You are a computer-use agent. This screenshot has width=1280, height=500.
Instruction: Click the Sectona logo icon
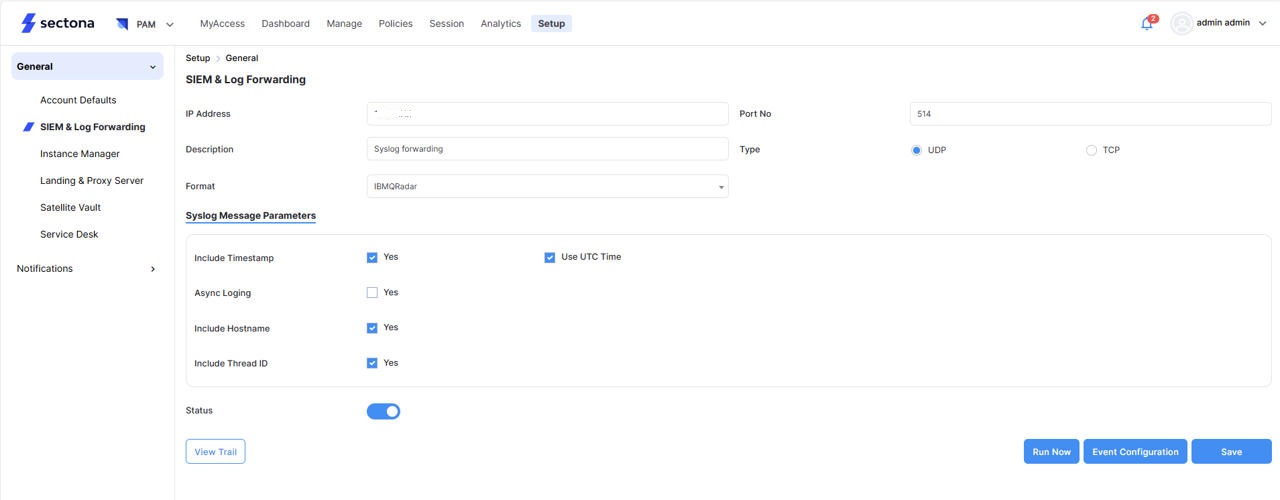click(28, 23)
